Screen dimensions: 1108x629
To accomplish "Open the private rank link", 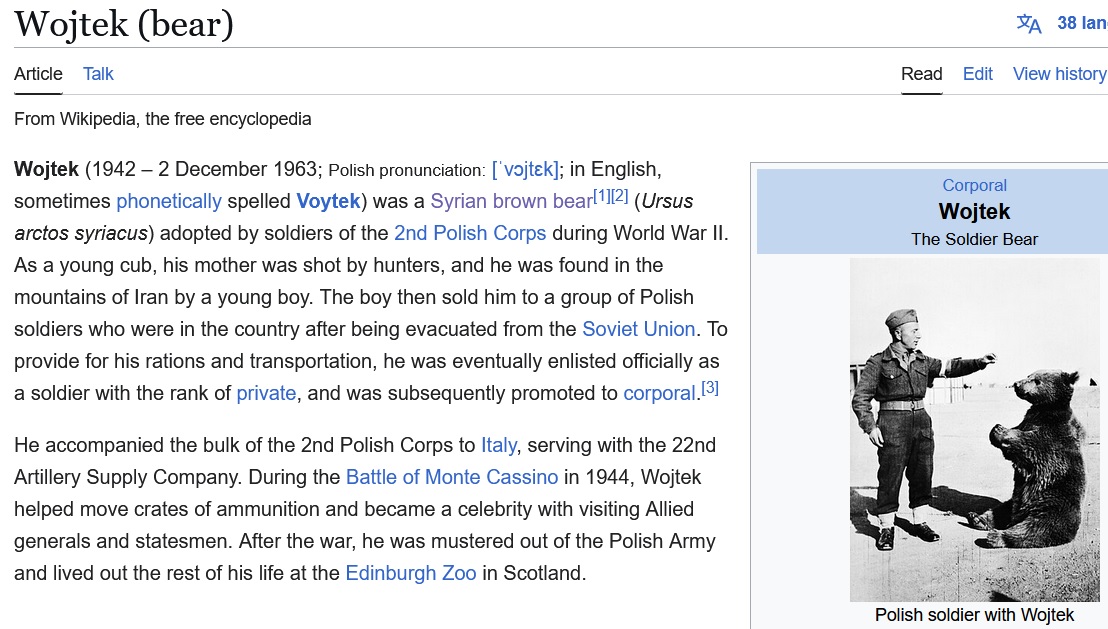I will (x=266, y=393).
